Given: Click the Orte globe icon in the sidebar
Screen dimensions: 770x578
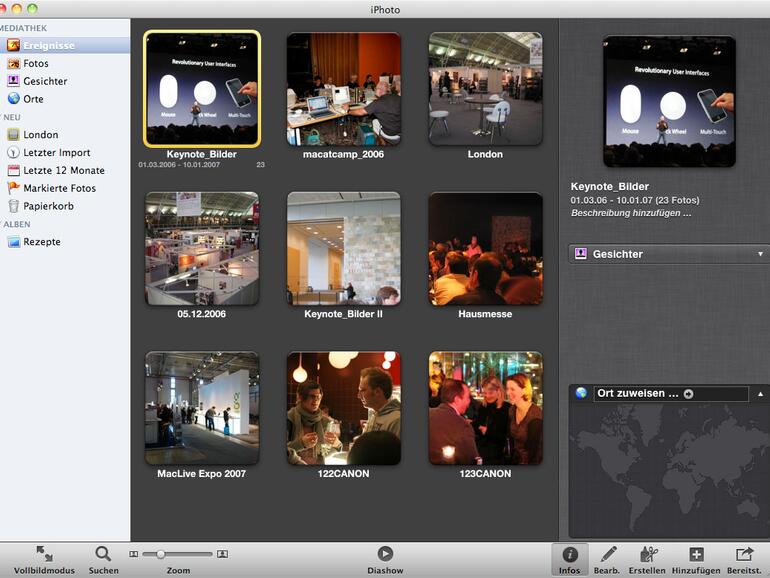Looking at the screenshot, I should [x=13, y=99].
